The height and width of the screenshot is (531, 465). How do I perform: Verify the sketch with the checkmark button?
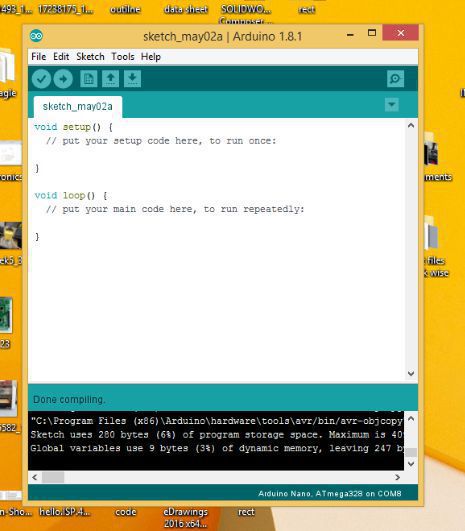(41, 79)
